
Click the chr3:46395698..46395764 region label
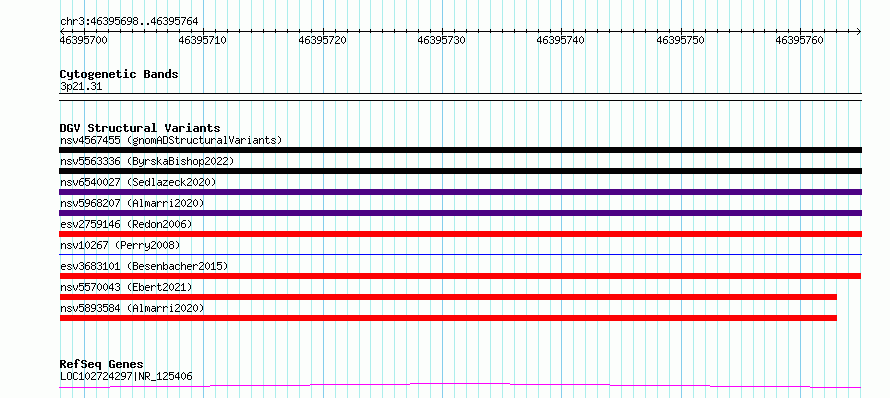[129, 22]
